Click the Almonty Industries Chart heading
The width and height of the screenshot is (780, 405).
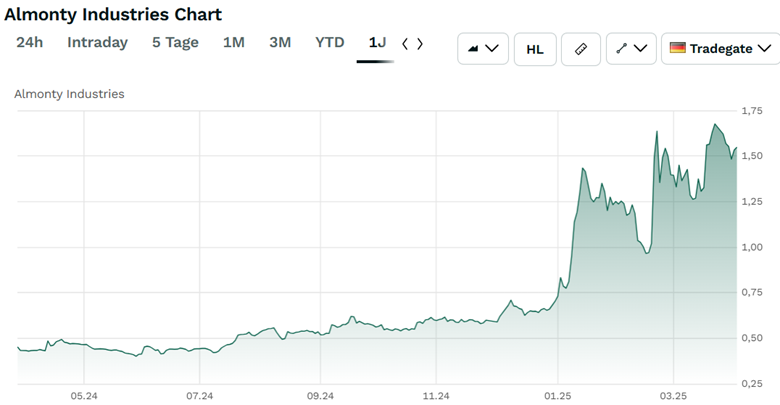[113, 14]
